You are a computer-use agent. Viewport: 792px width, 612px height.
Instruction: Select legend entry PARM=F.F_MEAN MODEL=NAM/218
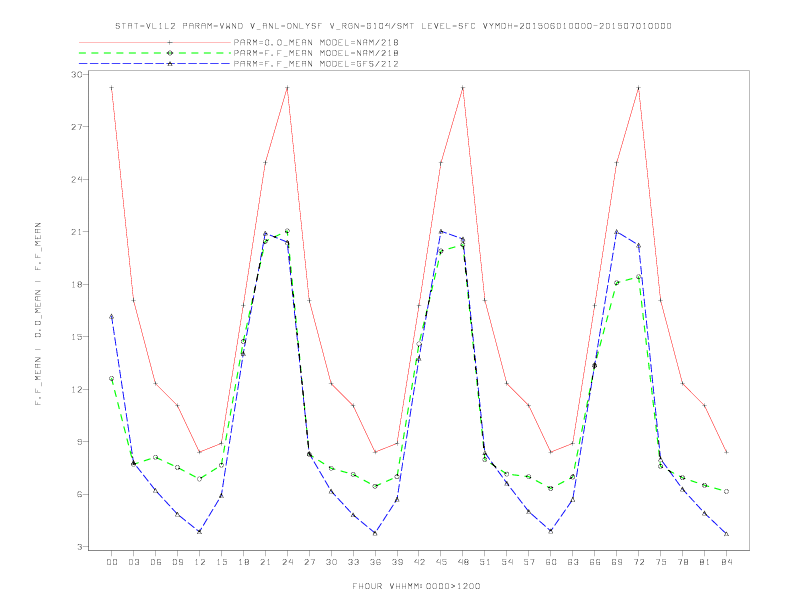click(x=316, y=53)
